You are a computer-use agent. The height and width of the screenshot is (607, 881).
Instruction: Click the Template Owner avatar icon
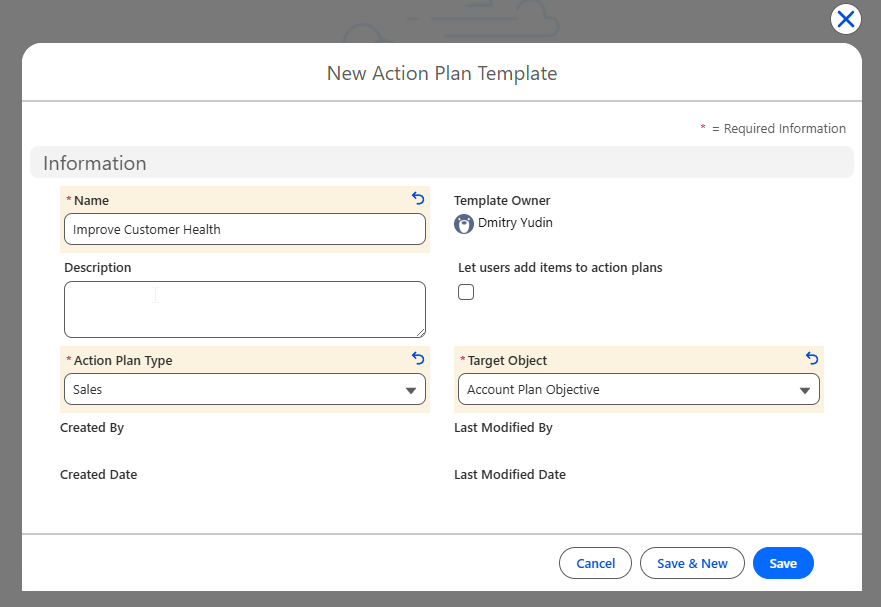click(x=464, y=224)
